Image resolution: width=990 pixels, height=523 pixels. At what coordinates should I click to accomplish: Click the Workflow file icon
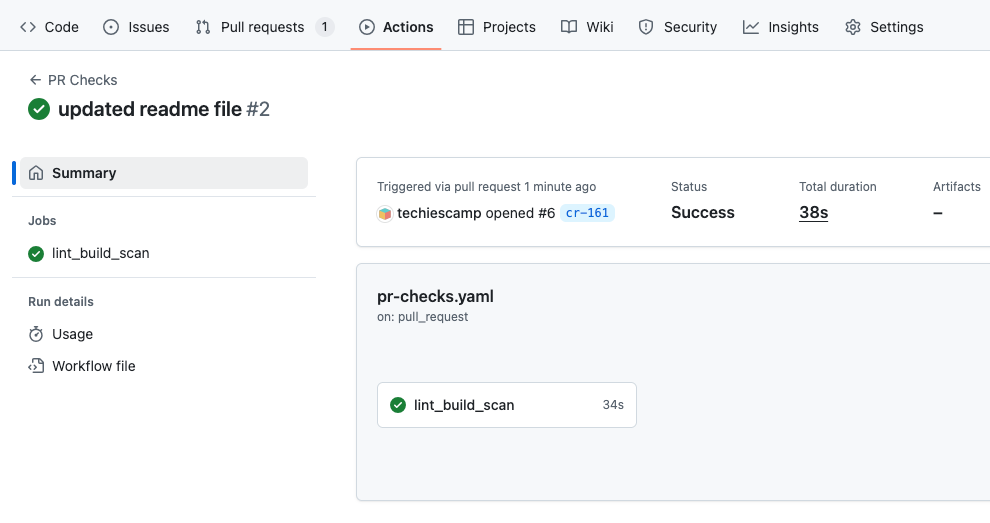(x=36, y=366)
